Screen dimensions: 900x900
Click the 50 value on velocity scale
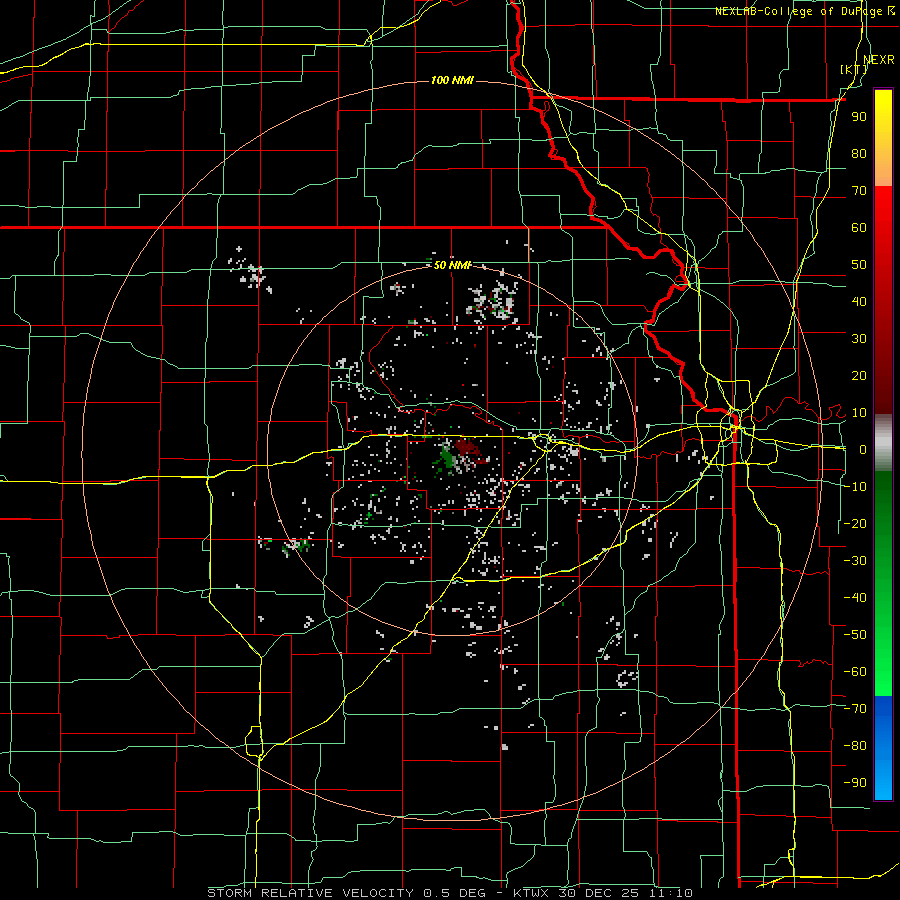(x=859, y=265)
